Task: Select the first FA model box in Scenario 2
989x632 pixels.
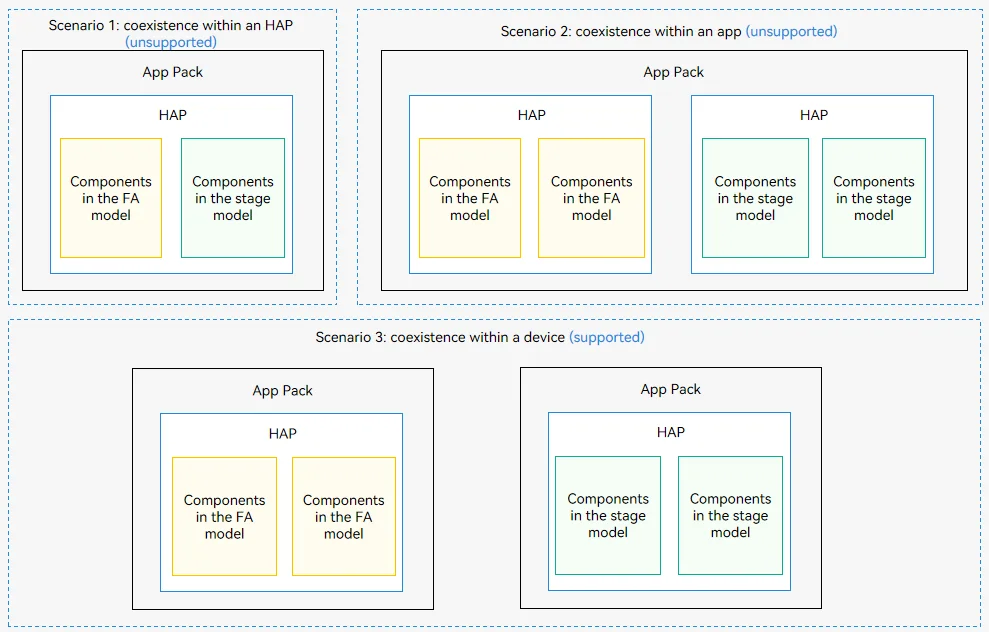Action: coord(470,198)
